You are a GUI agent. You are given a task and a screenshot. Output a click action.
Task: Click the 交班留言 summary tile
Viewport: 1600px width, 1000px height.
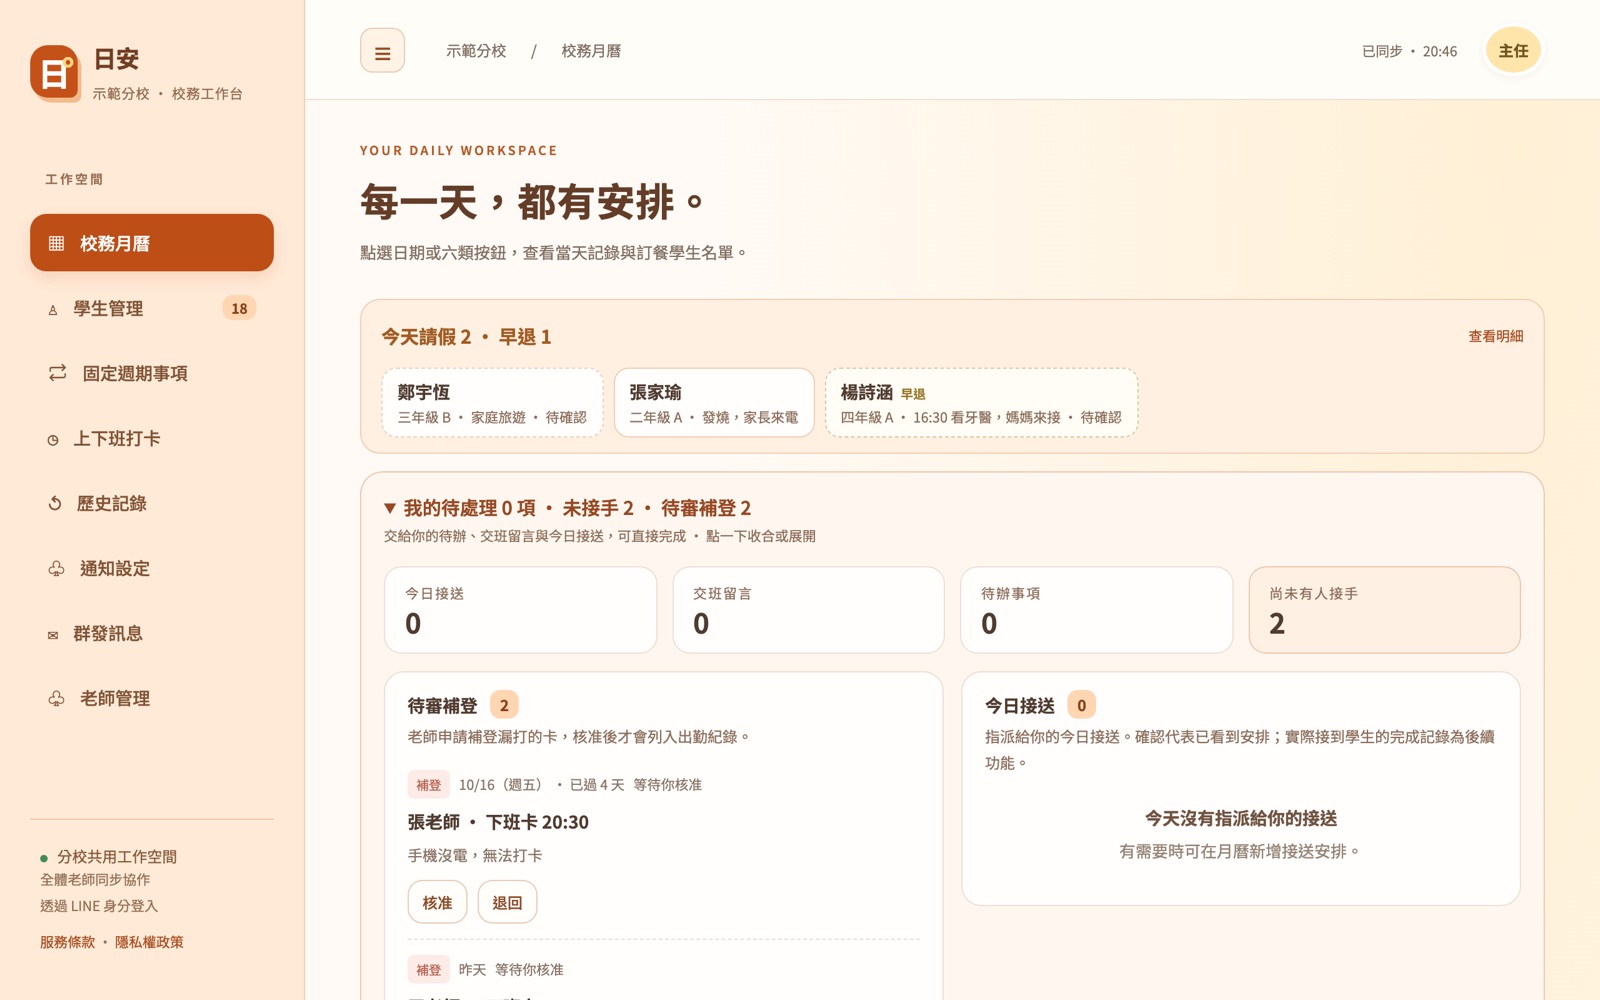point(809,610)
